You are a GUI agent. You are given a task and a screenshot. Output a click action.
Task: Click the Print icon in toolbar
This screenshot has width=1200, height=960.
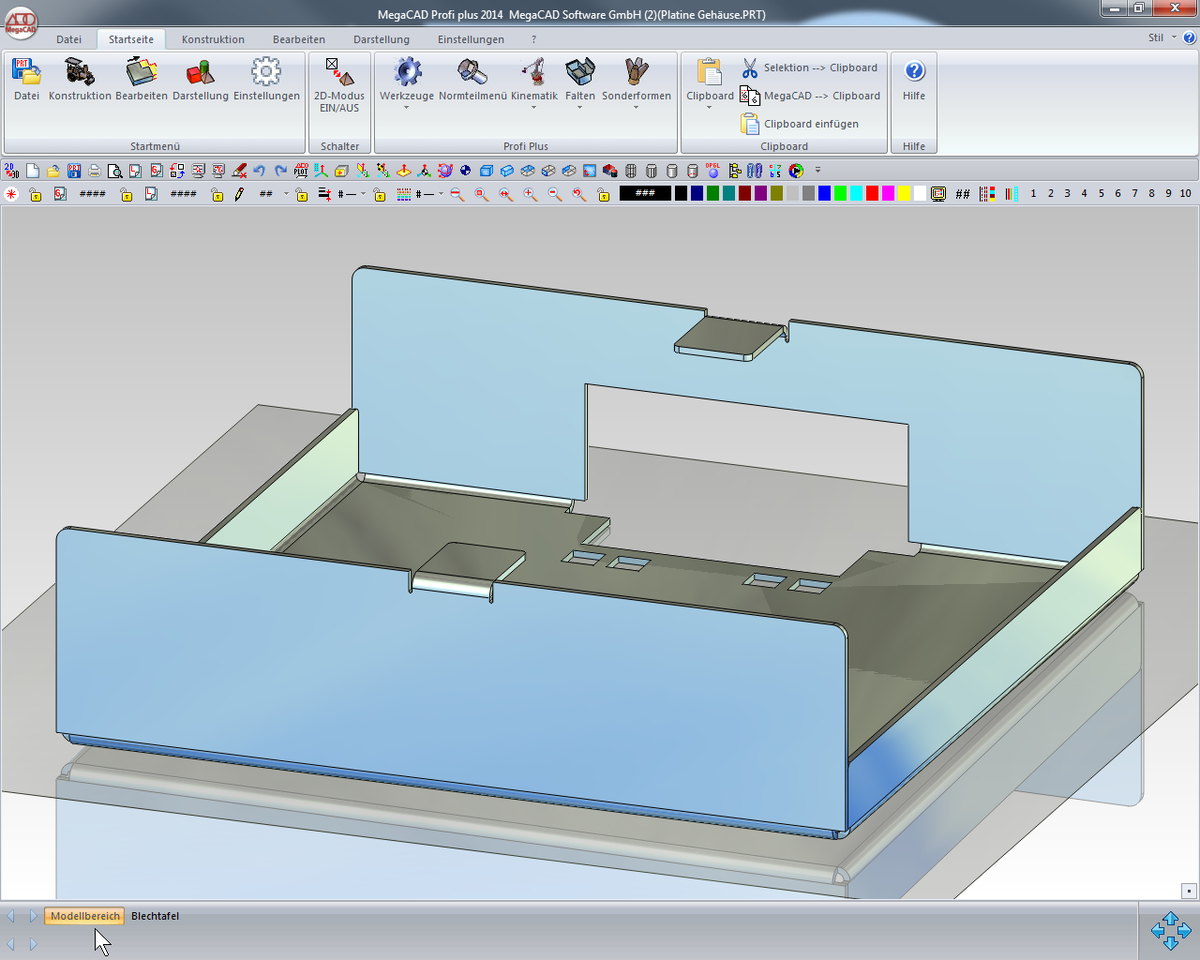(94, 170)
